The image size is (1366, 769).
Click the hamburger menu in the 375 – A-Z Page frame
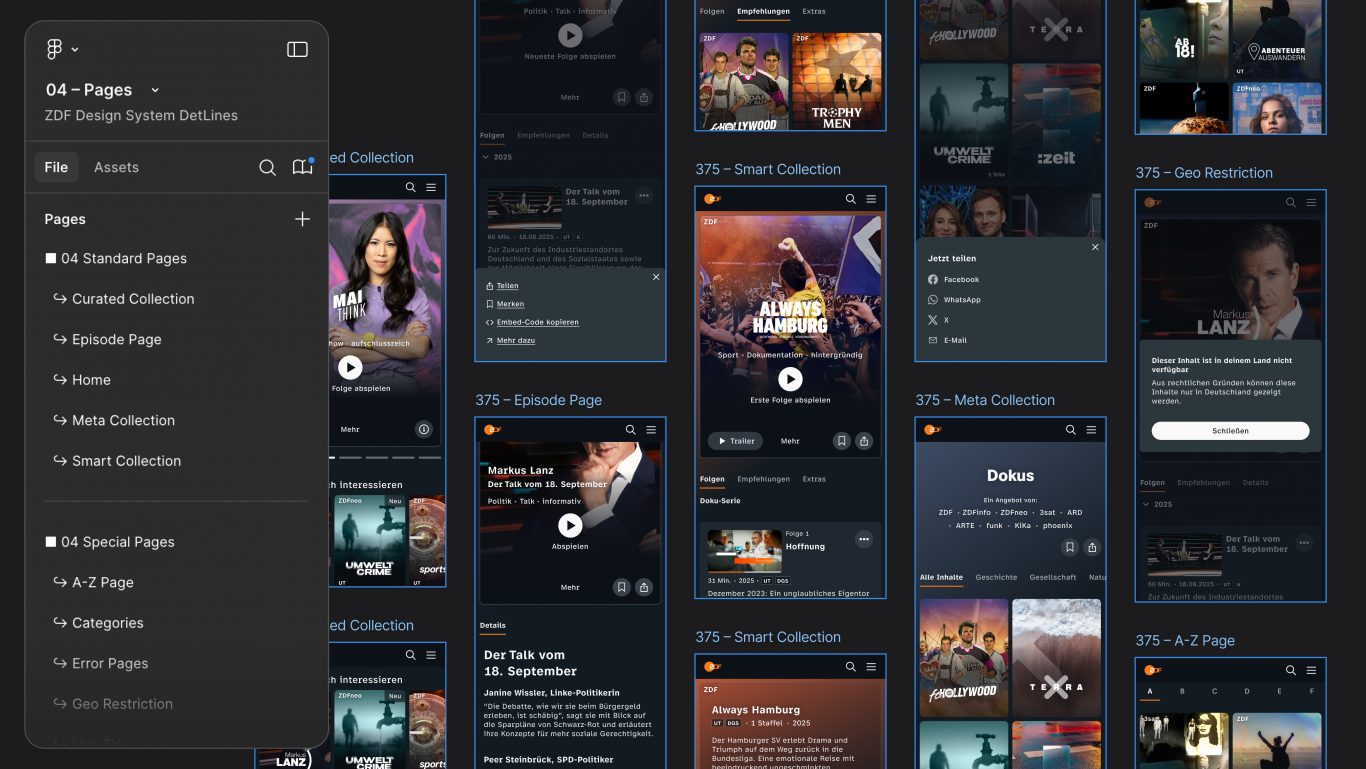pos(1311,670)
